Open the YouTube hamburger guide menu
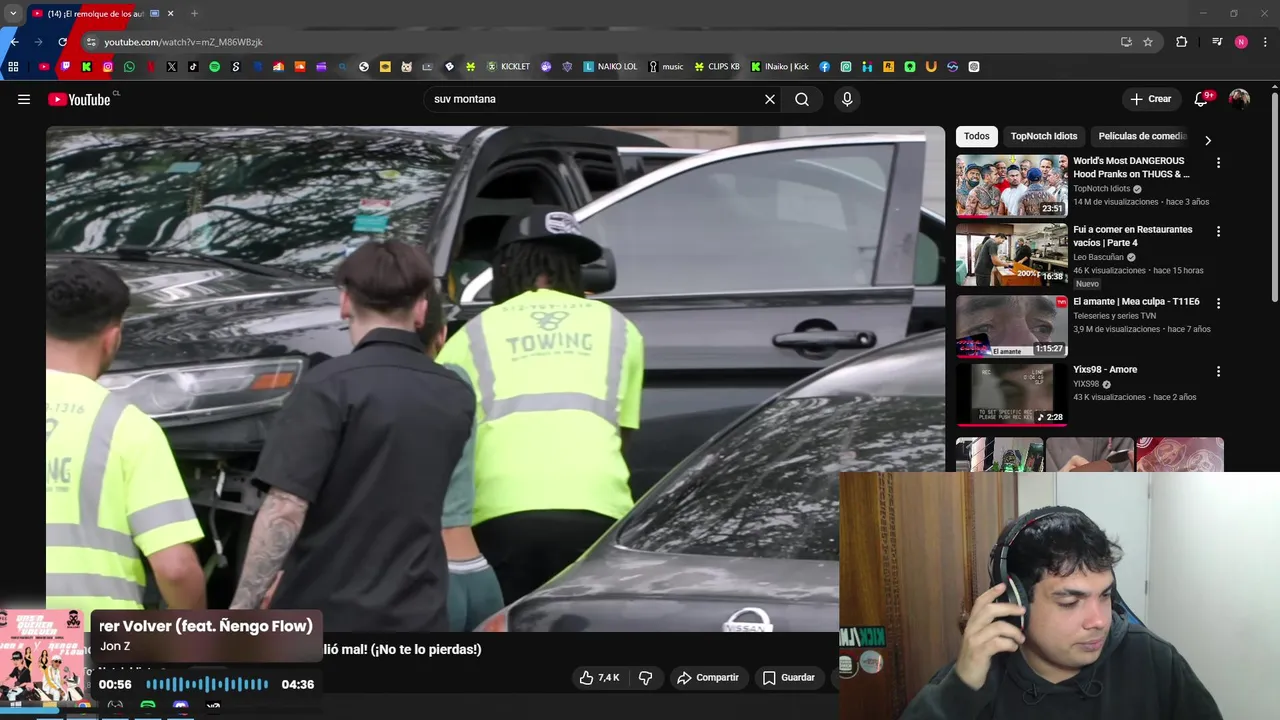 coord(24,99)
